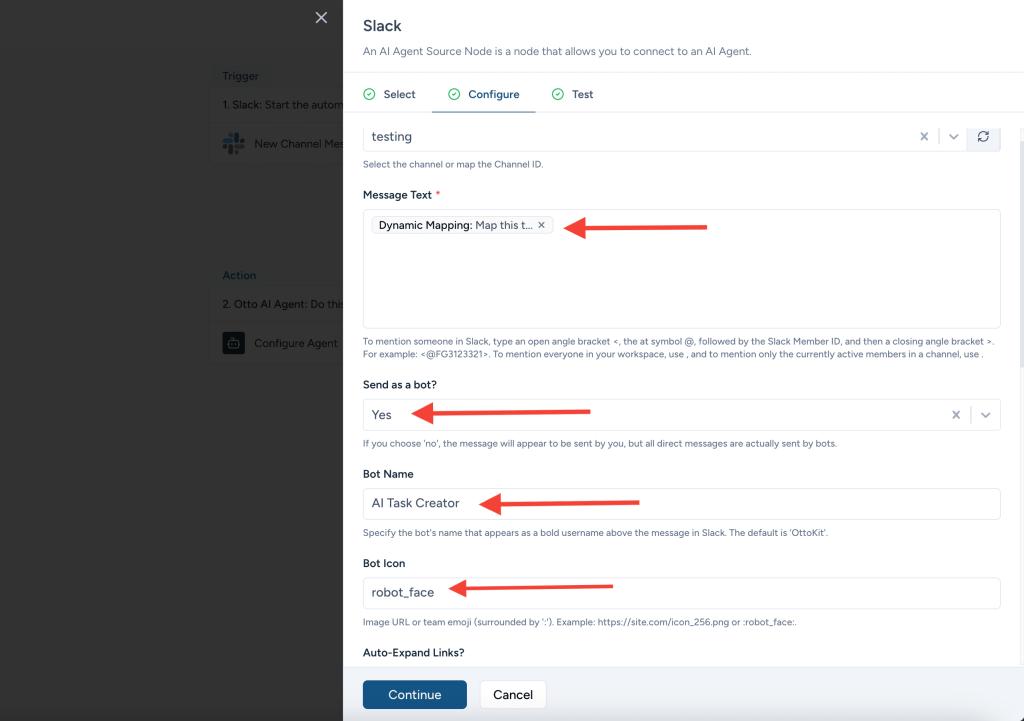Clear the 'Send as a bot?' selection
The height and width of the screenshot is (721, 1024).
tap(956, 415)
